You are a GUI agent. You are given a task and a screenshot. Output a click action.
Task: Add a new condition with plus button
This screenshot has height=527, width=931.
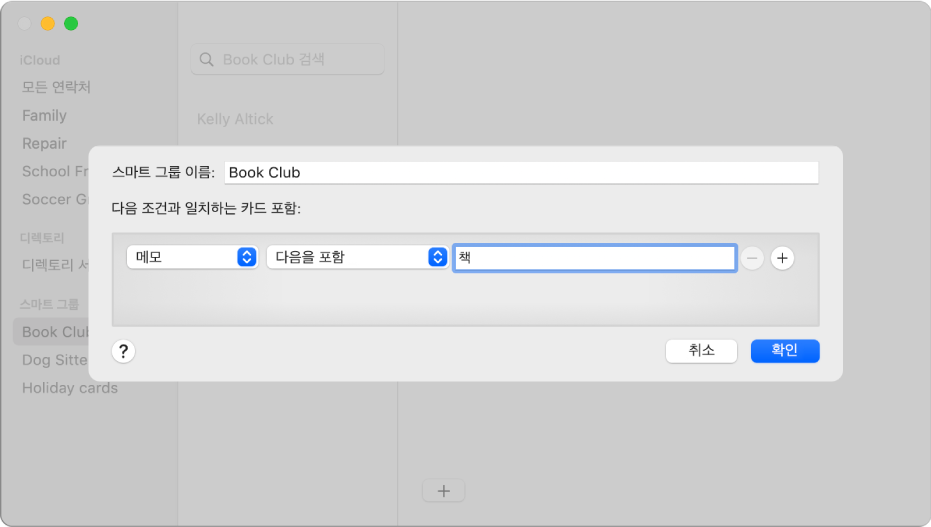coord(783,258)
